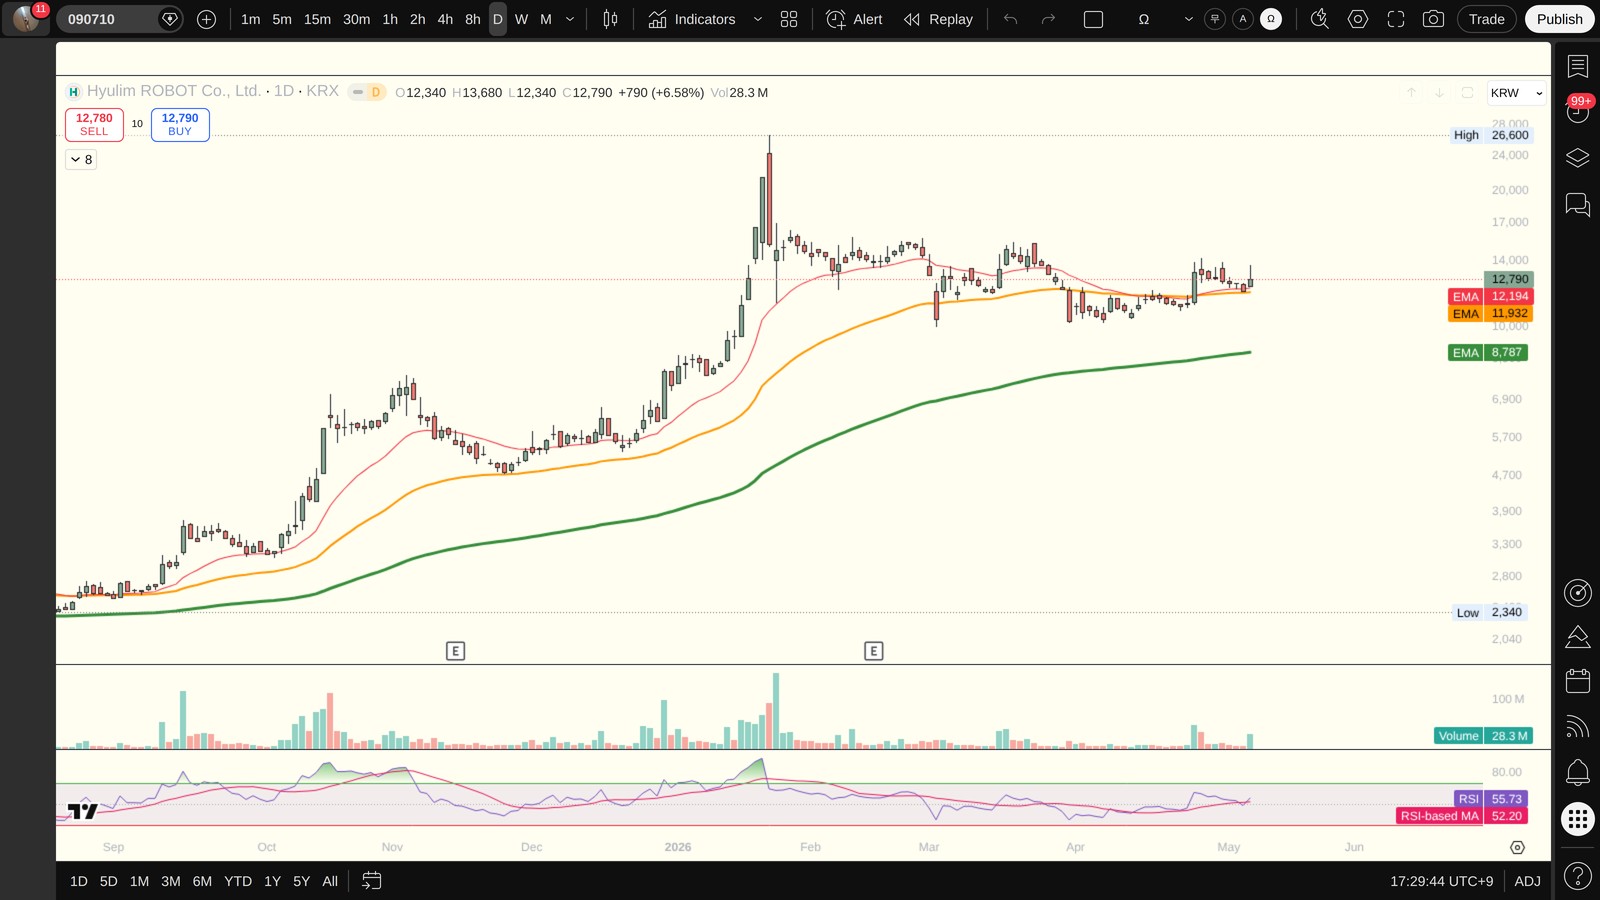Click the earnings E marker near November
The width and height of the screenshot is (1600, 900).
point(455,651)
